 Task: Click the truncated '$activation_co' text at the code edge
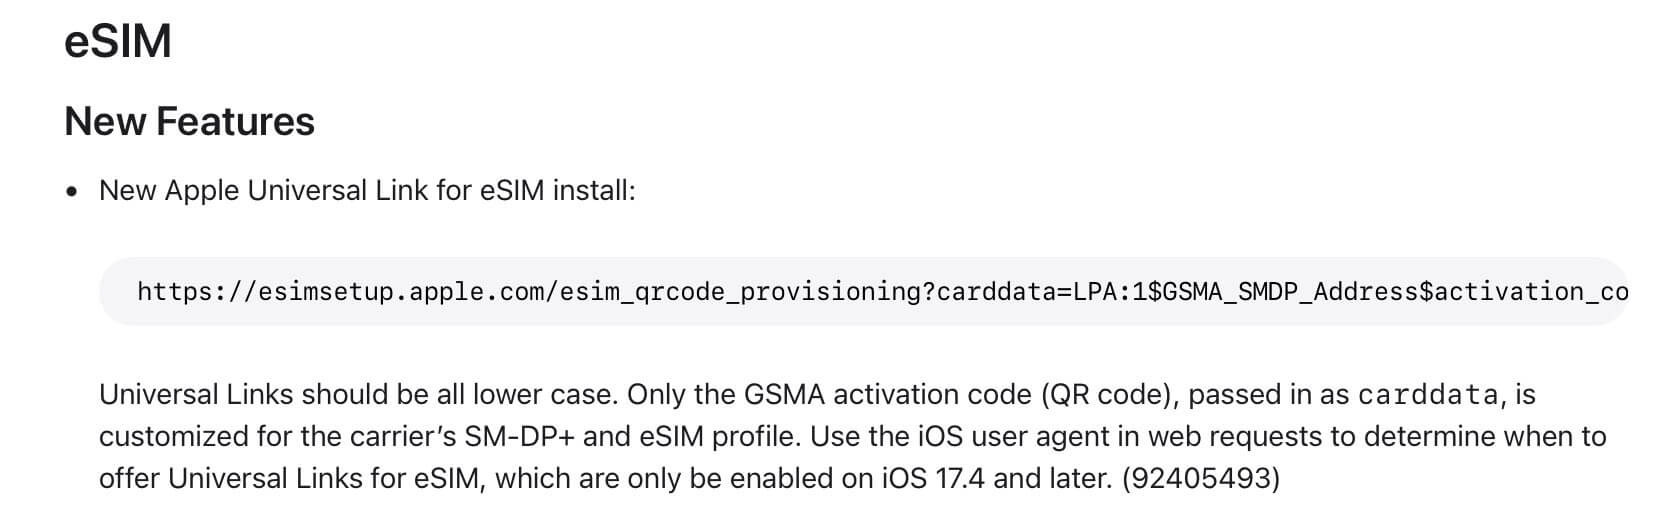tap(1524, 292)
